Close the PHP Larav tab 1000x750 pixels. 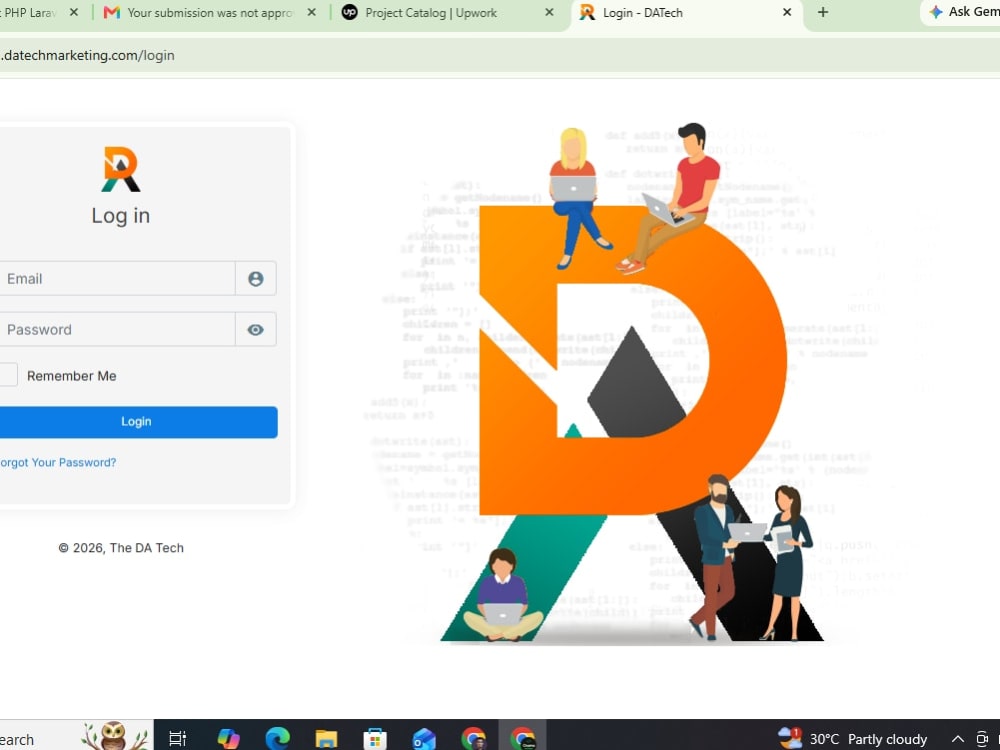[x=74, y=12]
